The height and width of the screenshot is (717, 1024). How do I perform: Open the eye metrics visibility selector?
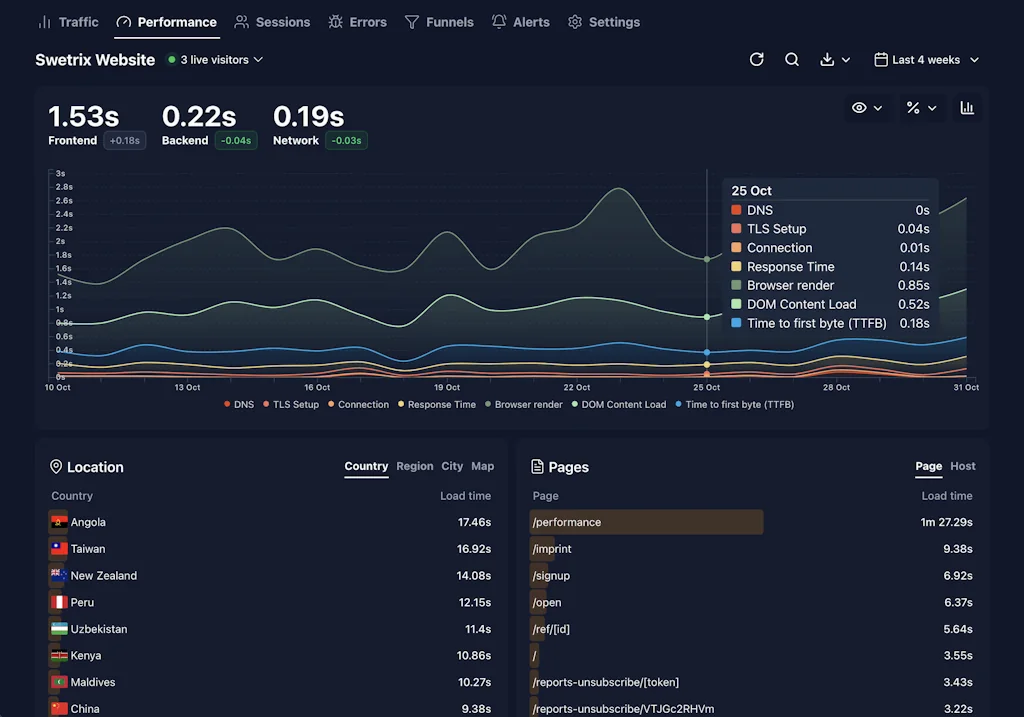point(867,107)
